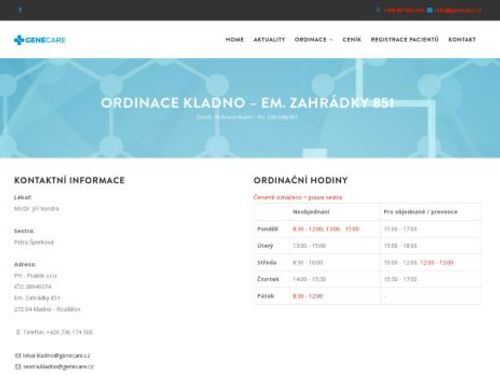
Task: Click the breadcrumb under the page title
Action: 247,117
